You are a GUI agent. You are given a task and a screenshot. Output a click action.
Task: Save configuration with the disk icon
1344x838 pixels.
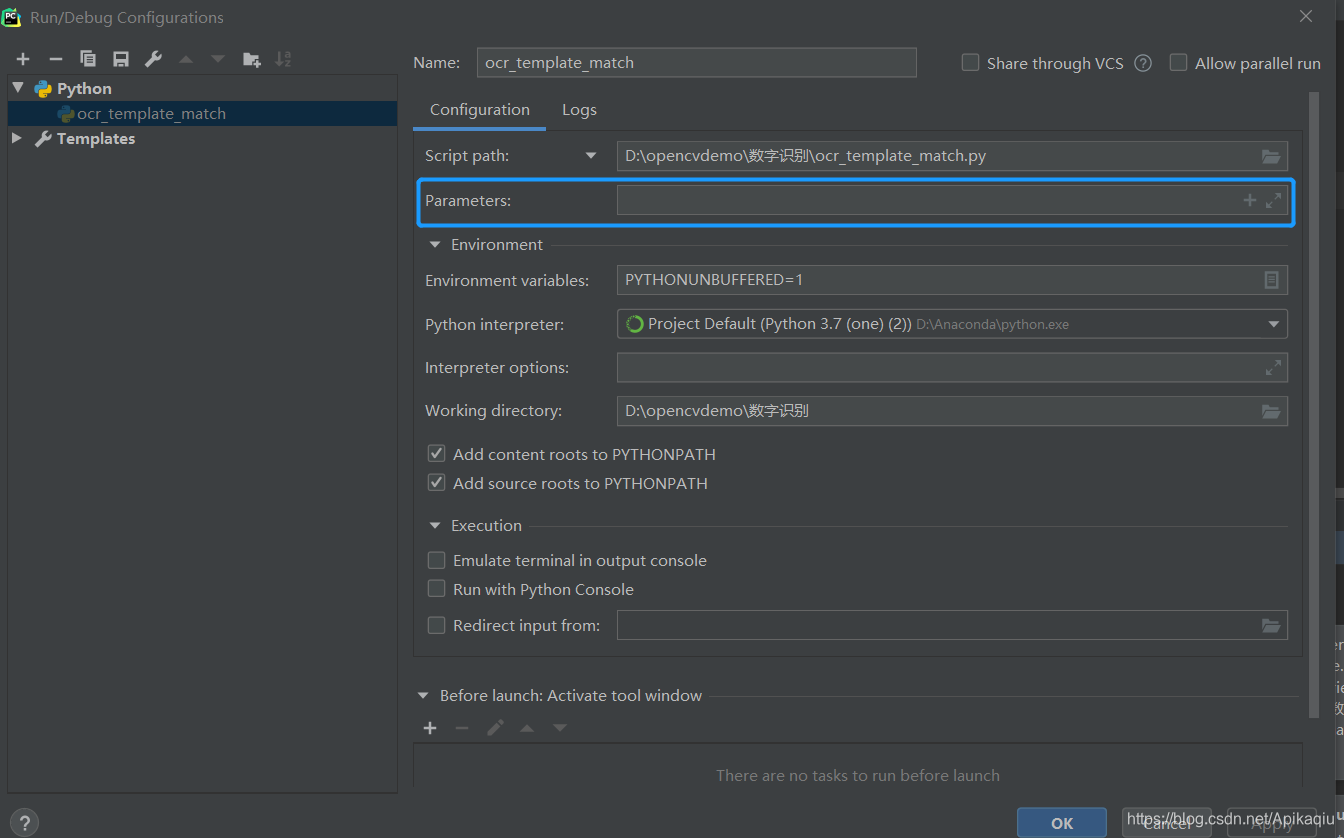pos(121,60)
